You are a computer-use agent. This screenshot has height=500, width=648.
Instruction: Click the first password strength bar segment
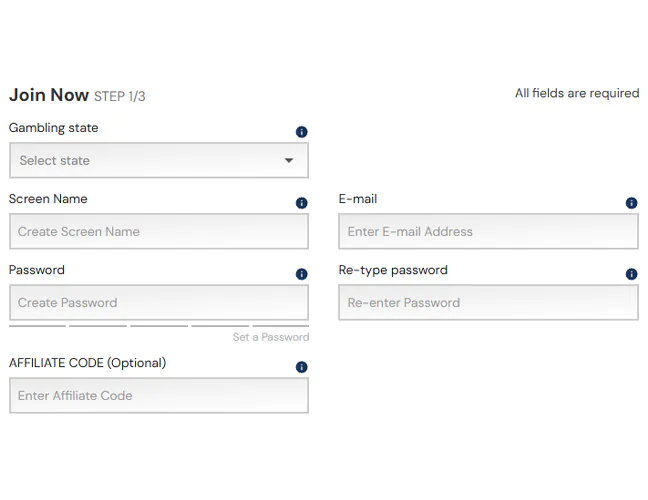[x=37, y=325]
